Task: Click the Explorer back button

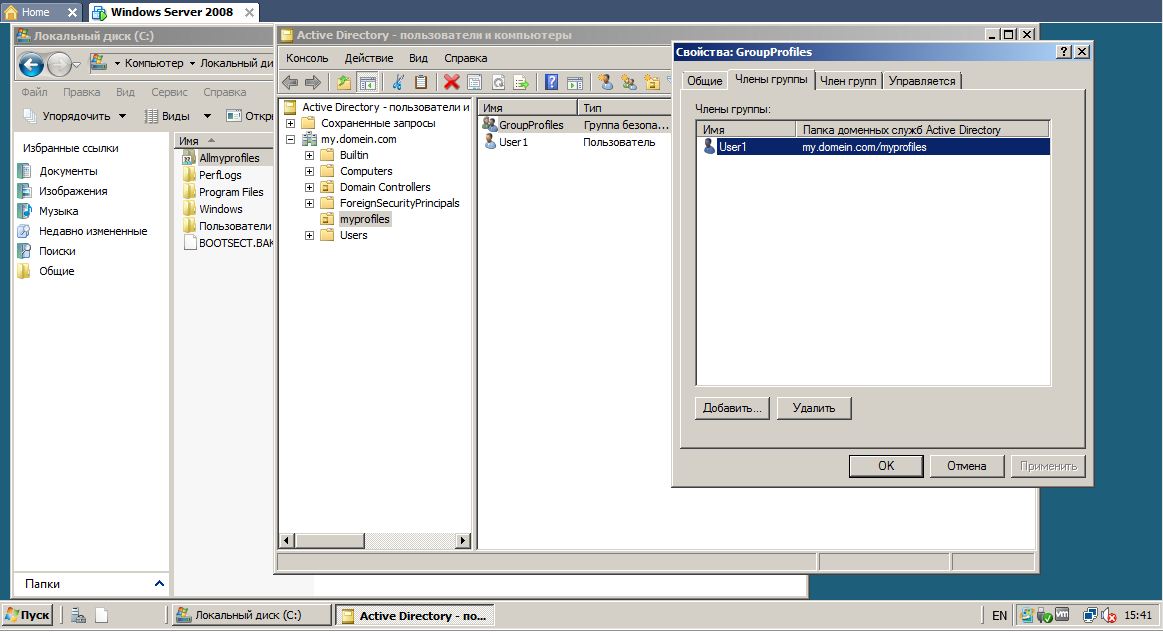Action: coord(31,65)
